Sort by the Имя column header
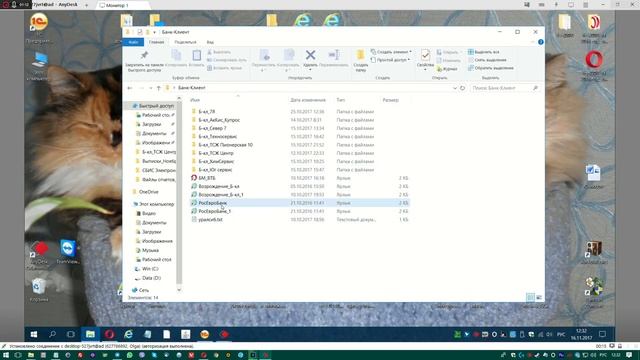This screenshot has width=640, height=360. coord(195,100)
